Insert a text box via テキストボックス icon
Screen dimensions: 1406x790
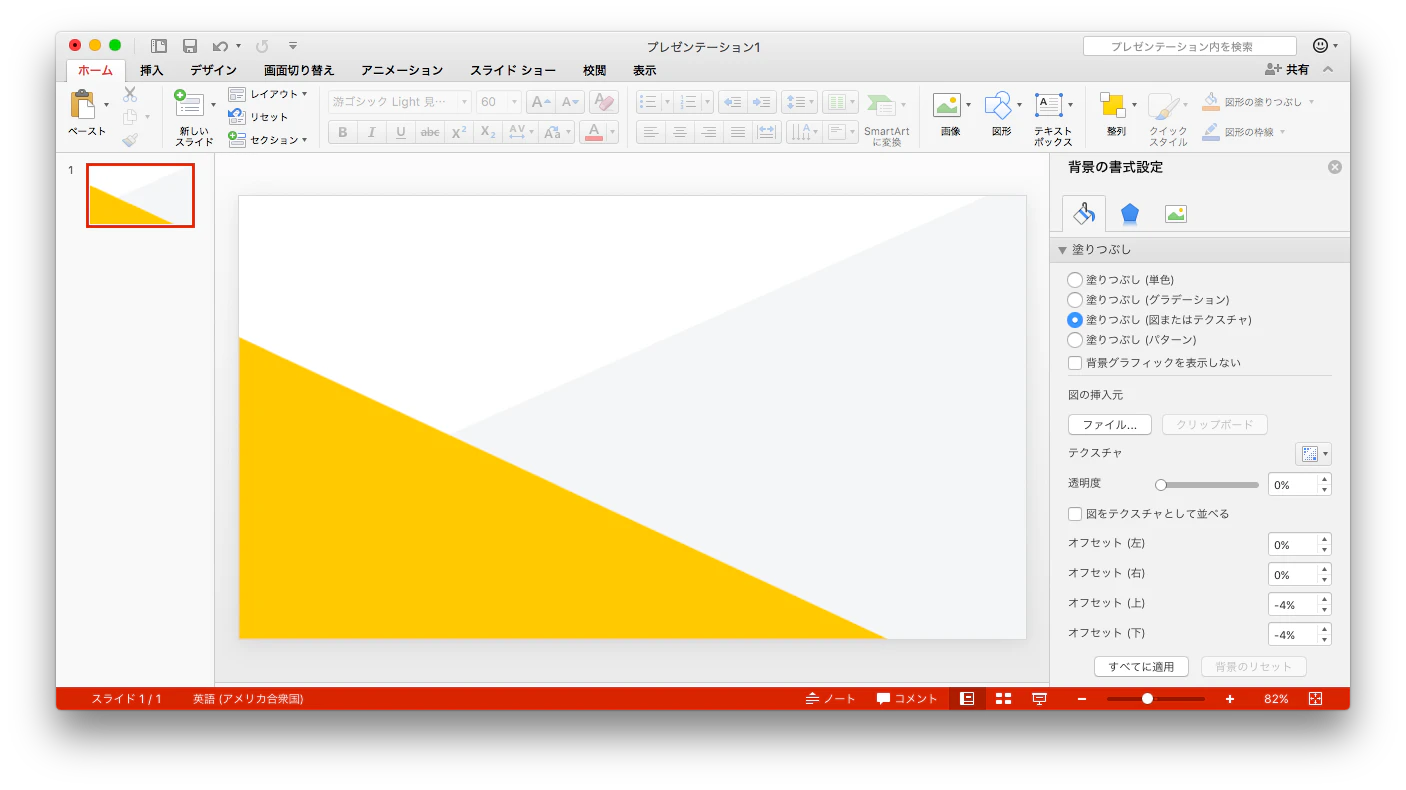(x=1049, y=105)
